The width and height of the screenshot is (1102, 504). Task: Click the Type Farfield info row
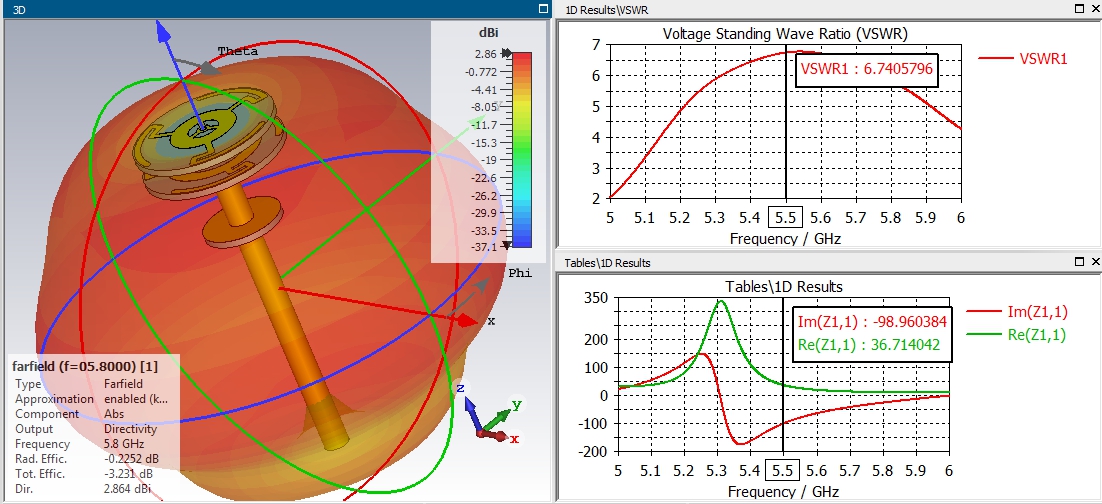90,384
